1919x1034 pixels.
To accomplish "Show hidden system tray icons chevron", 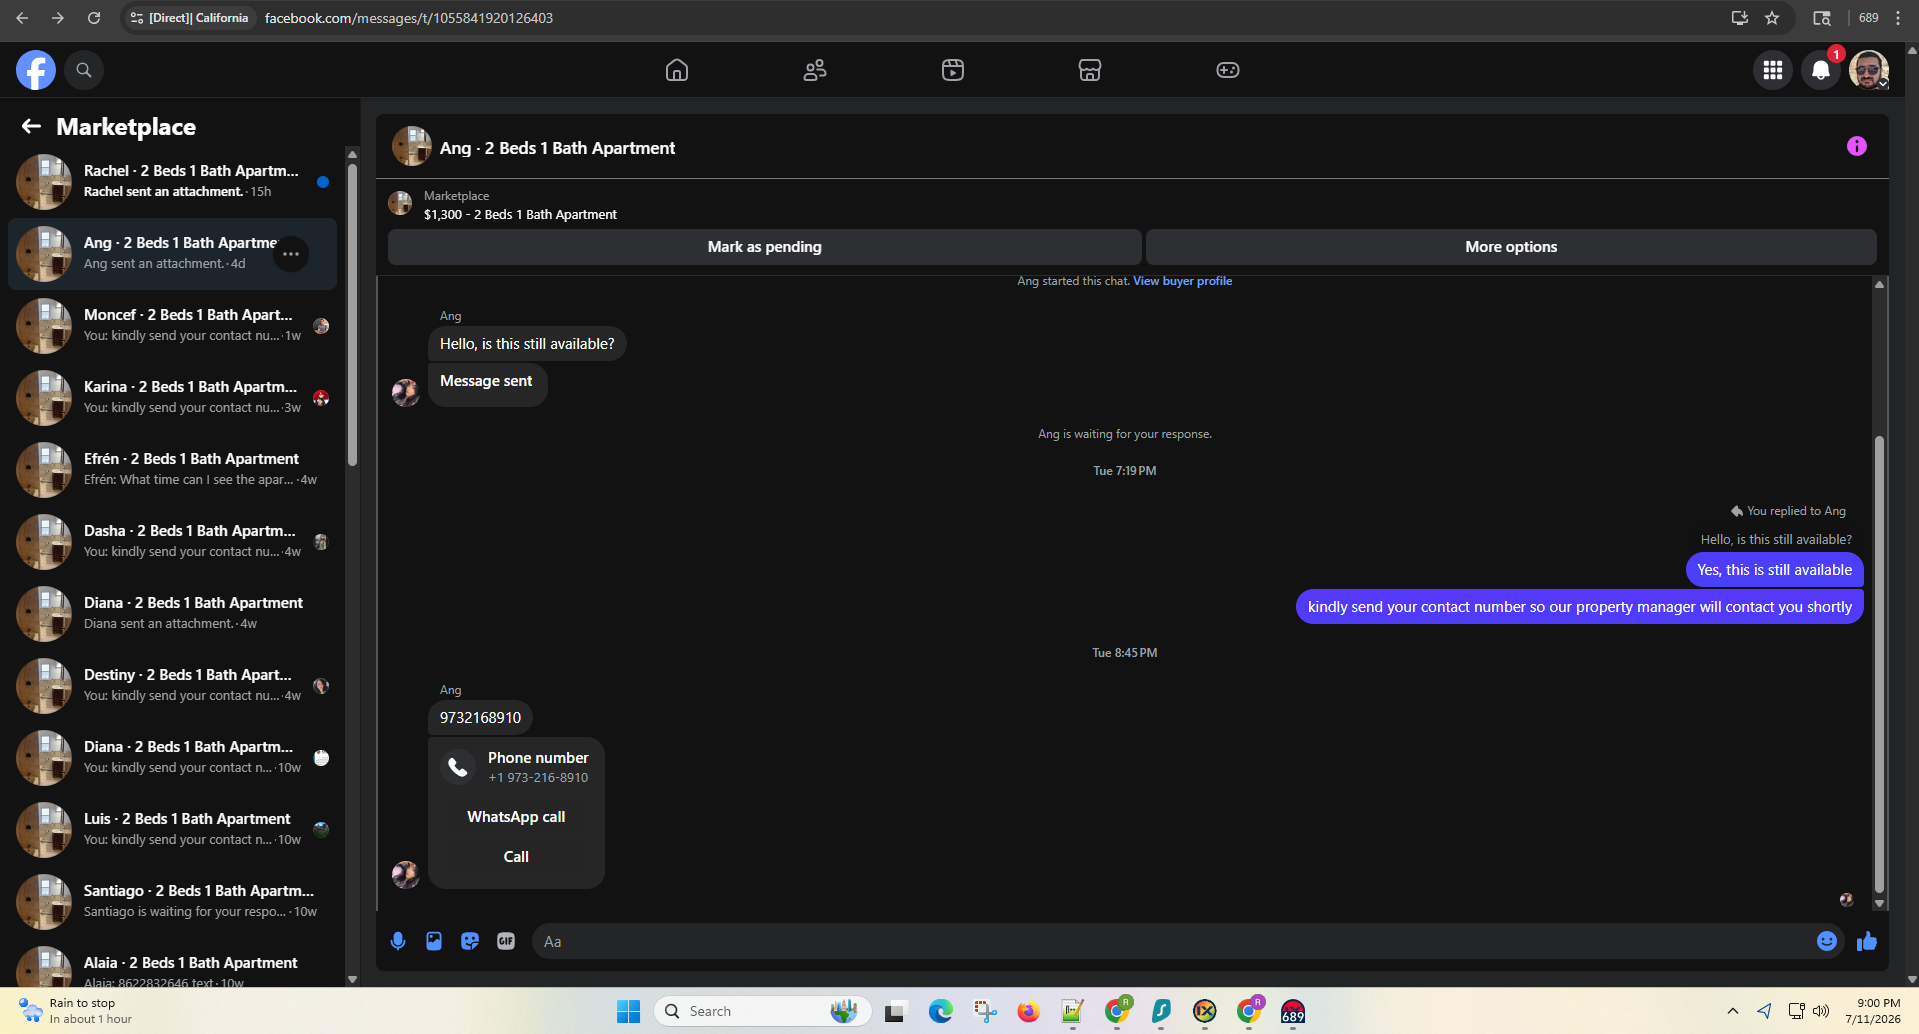I will tap(1733, 1011).
